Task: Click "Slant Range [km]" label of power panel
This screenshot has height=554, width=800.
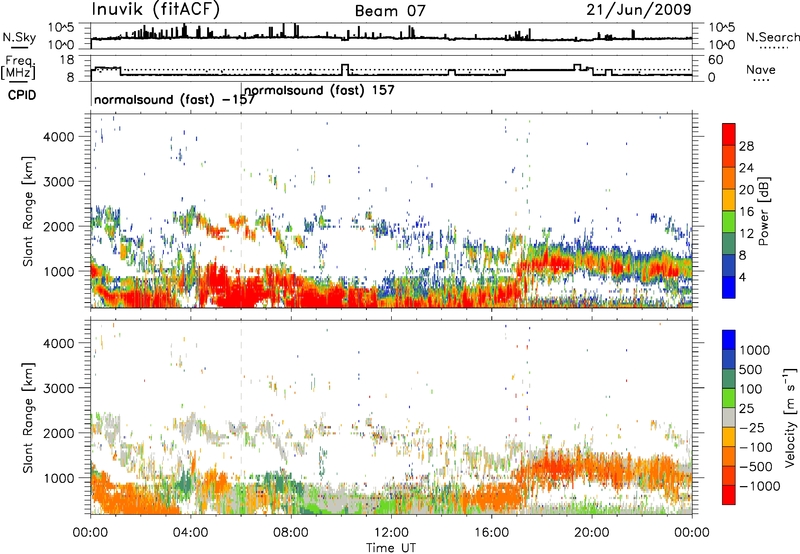Action: [x=28, y=211]
